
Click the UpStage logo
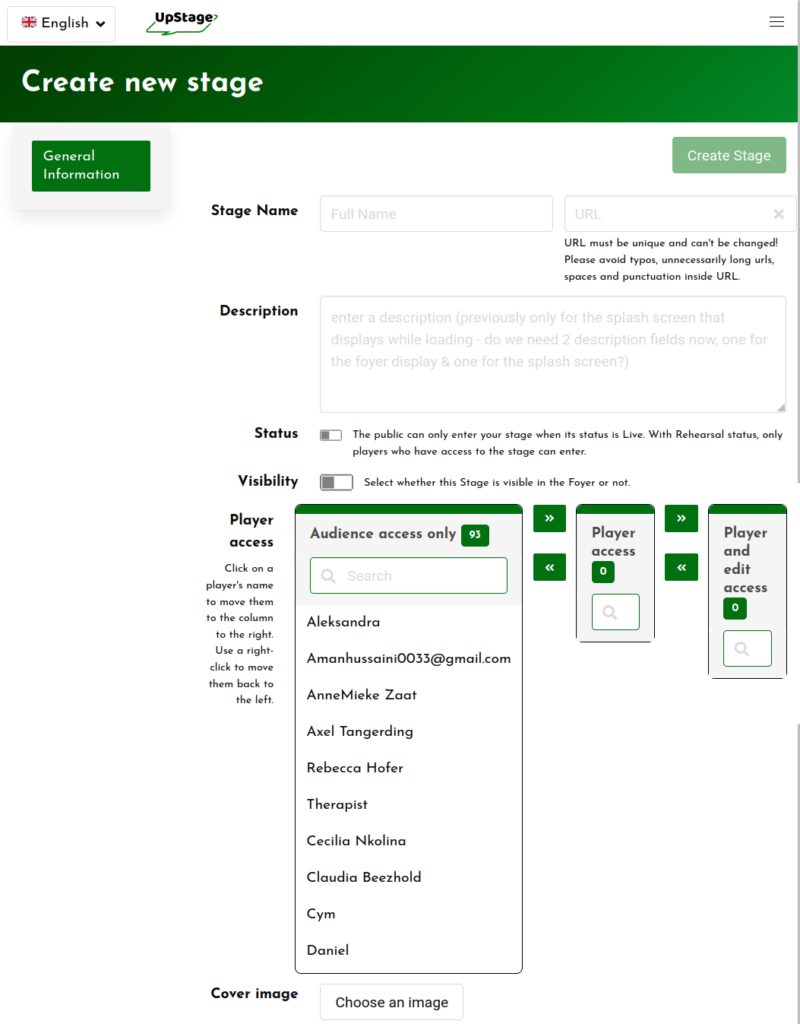click(182, 23)
